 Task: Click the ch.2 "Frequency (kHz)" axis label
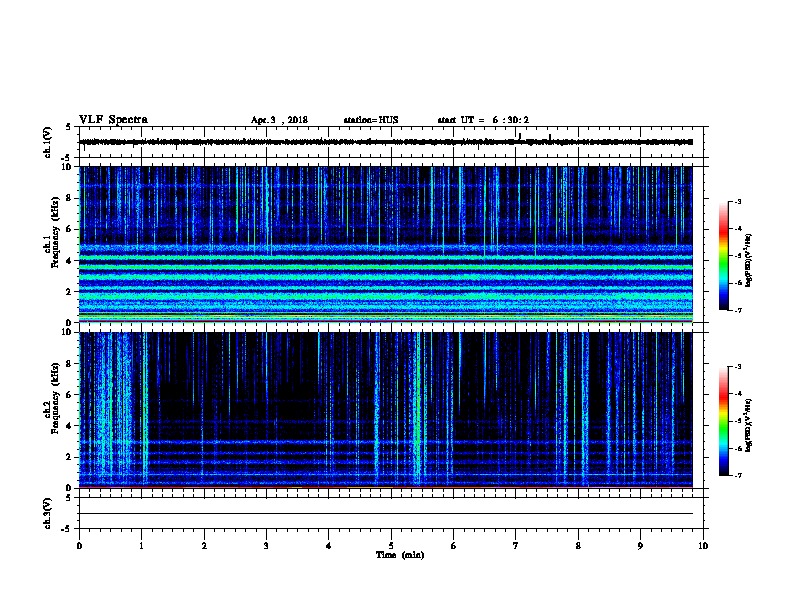click(55, 398)
